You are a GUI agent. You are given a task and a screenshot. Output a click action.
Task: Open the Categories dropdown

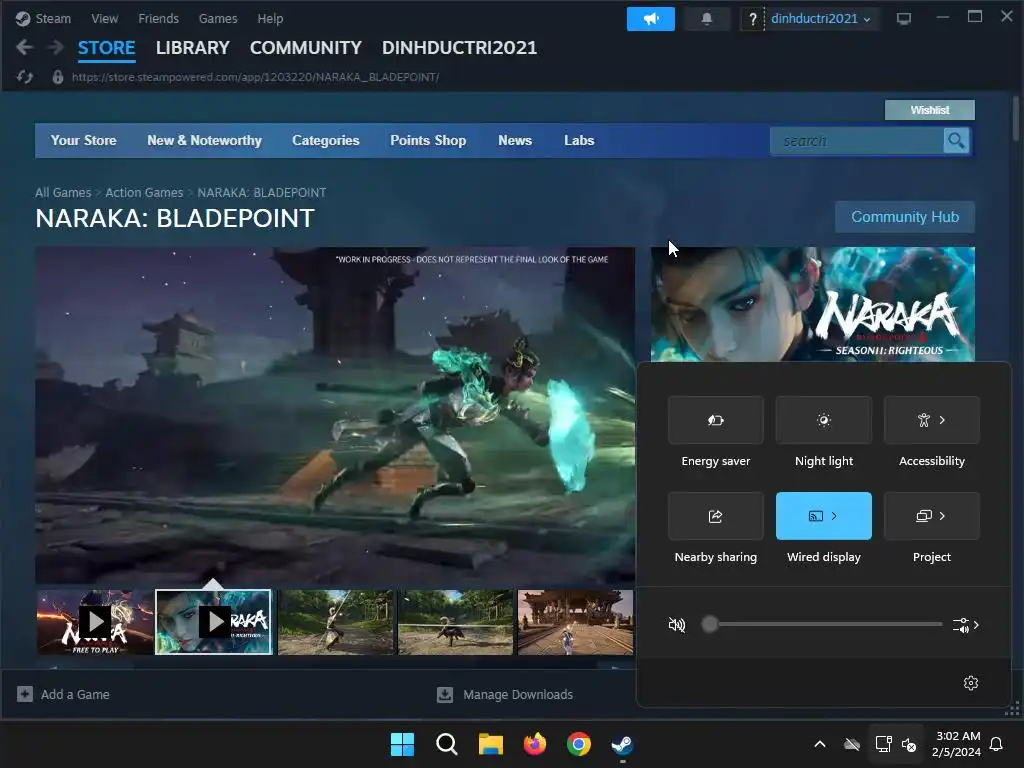pos(326,140)
